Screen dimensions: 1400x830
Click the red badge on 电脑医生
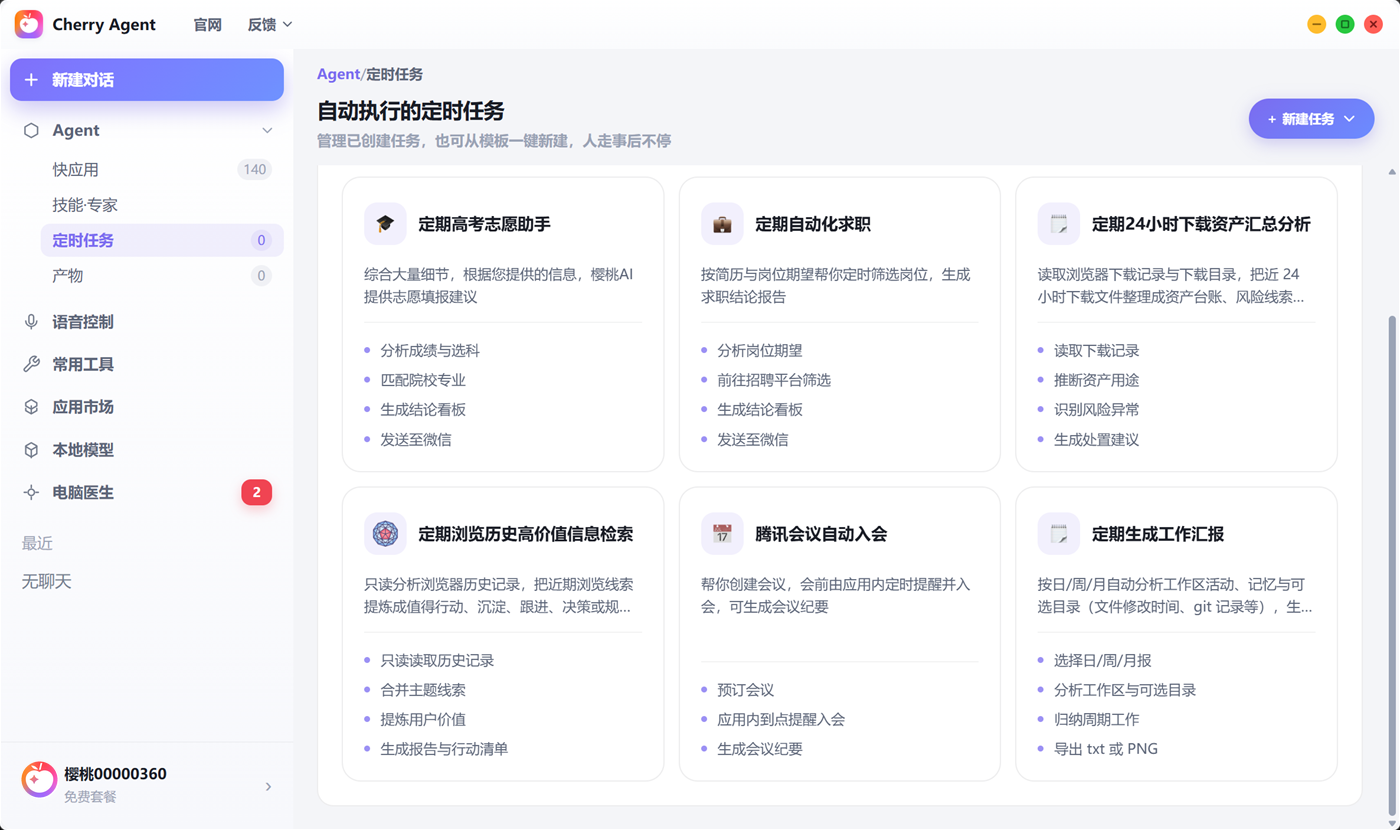tap(257, 492)
